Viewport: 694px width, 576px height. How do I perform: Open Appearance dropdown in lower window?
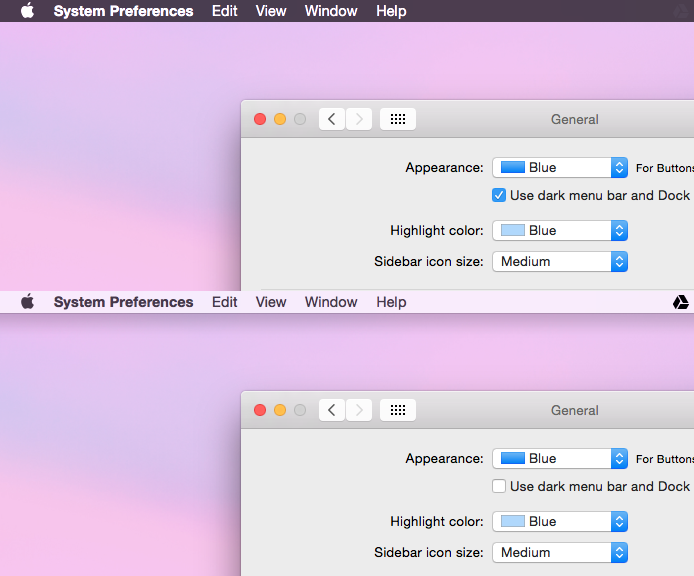pos(560,458)
